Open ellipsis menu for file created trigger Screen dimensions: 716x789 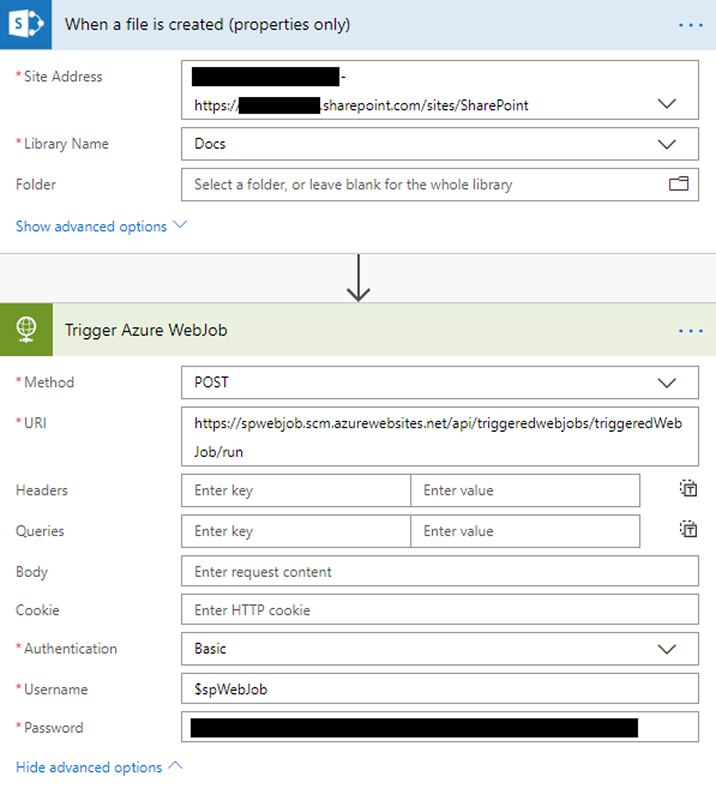click(690, 25)
